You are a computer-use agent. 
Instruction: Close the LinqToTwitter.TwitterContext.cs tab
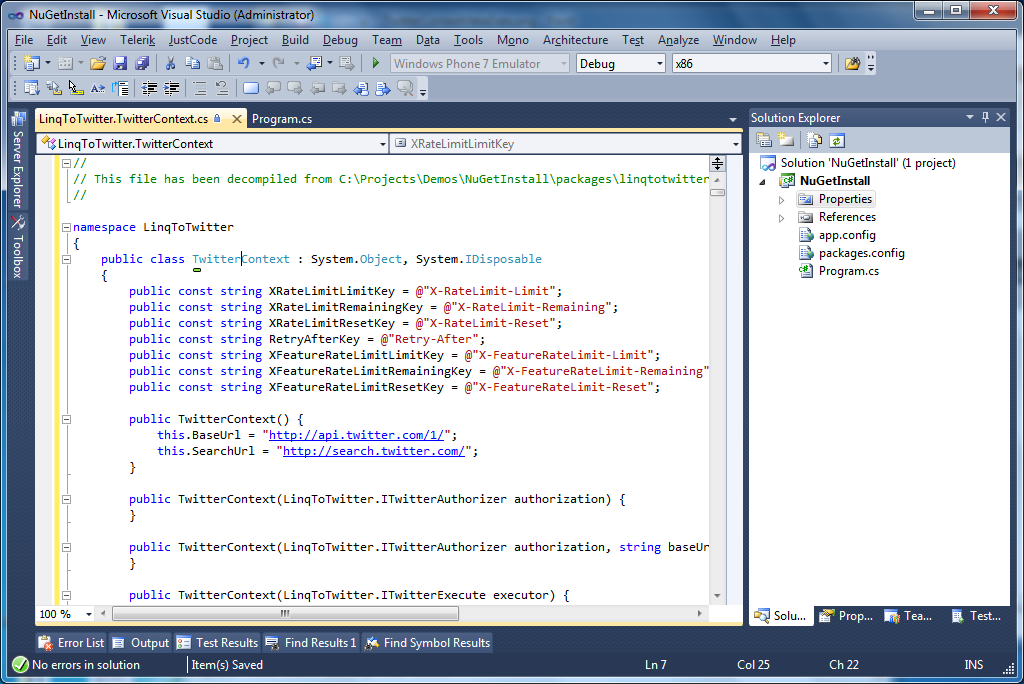tap(236, 119)
